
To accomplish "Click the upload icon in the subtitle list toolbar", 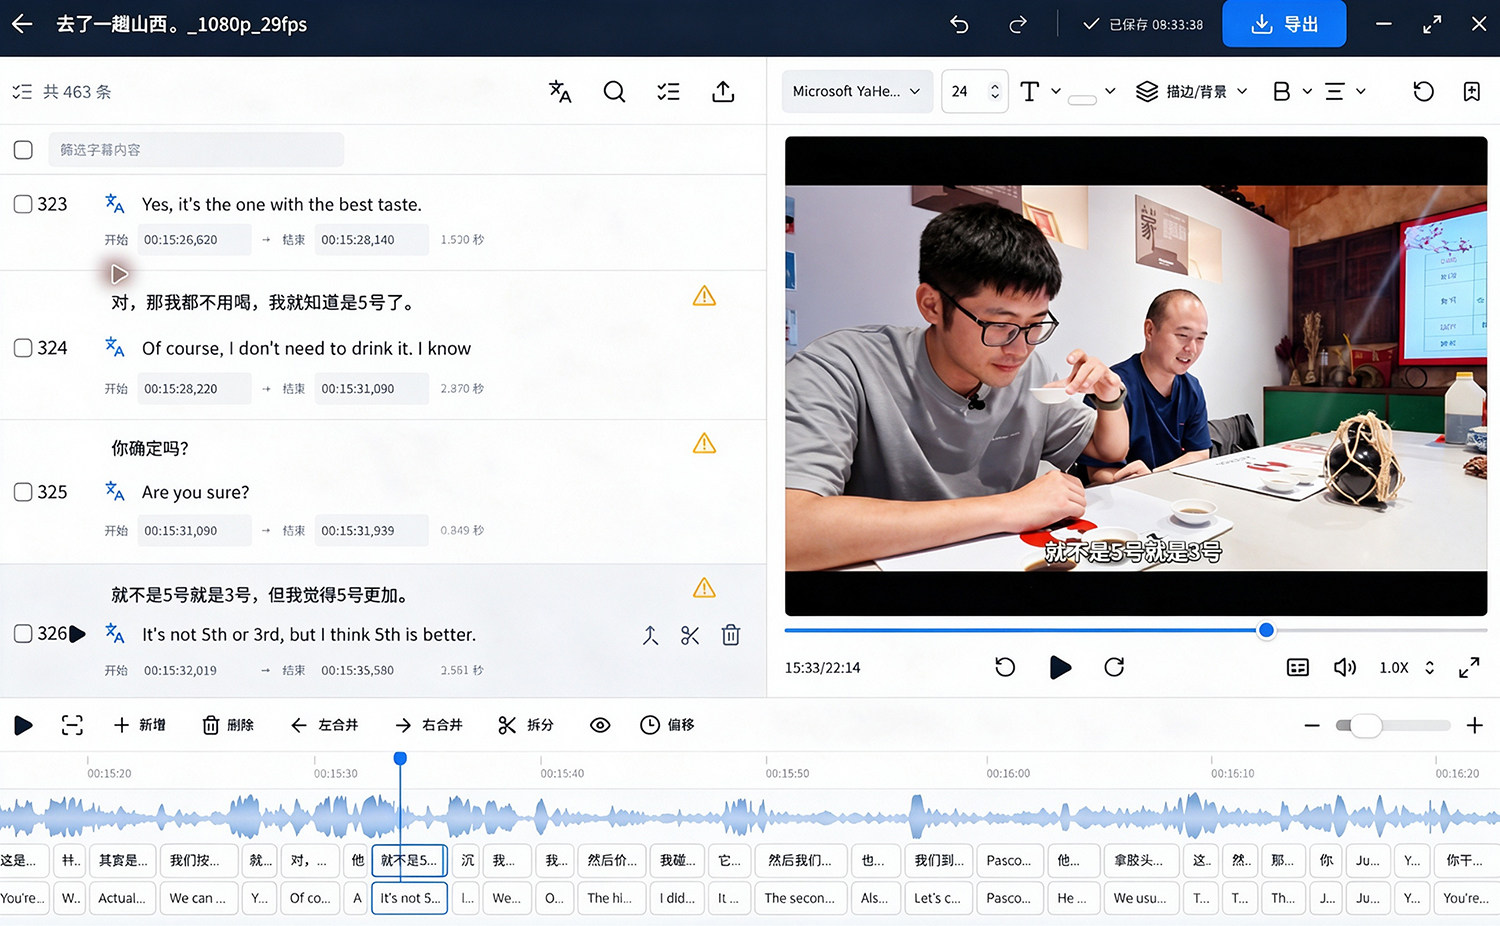I will [723, 92].
